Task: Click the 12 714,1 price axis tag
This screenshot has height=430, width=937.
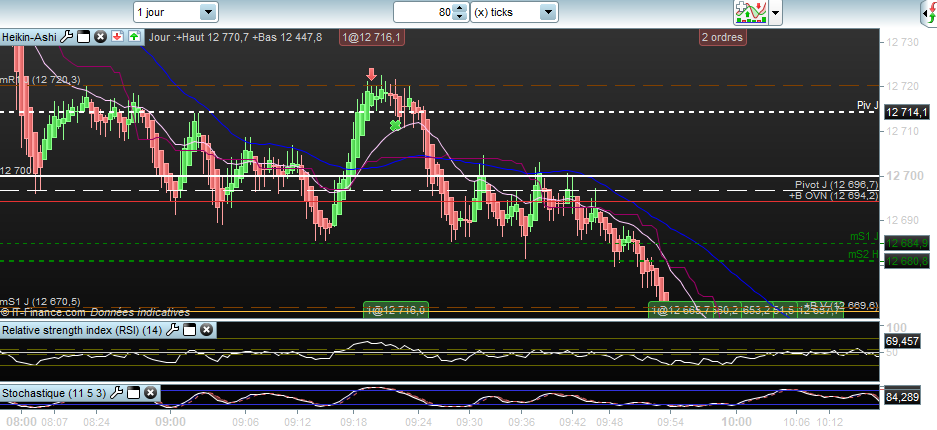Action: pos(907,112)
